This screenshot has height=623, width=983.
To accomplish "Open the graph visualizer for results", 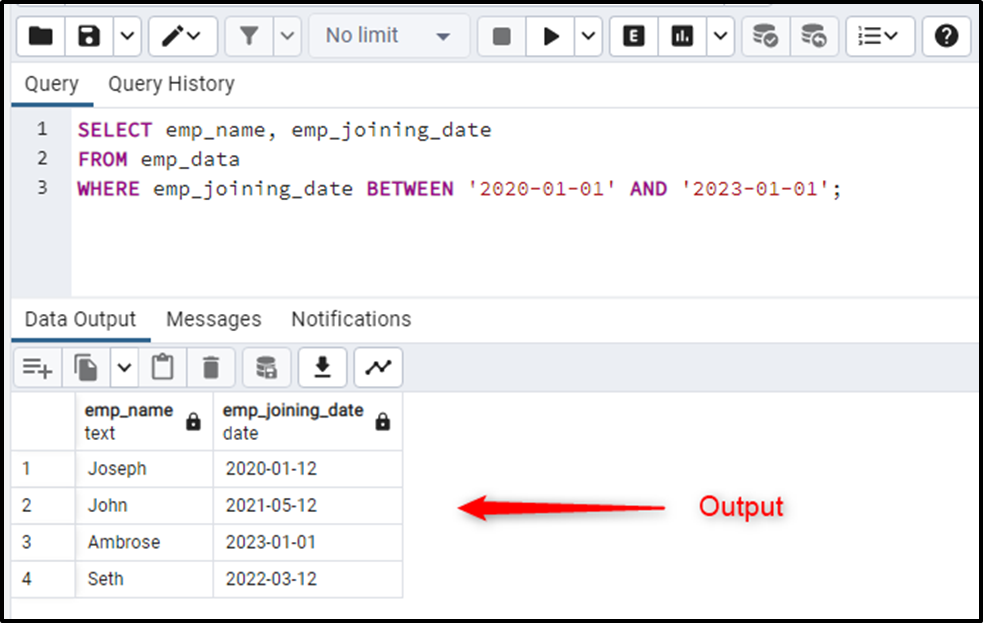I will tap(378, 367).
